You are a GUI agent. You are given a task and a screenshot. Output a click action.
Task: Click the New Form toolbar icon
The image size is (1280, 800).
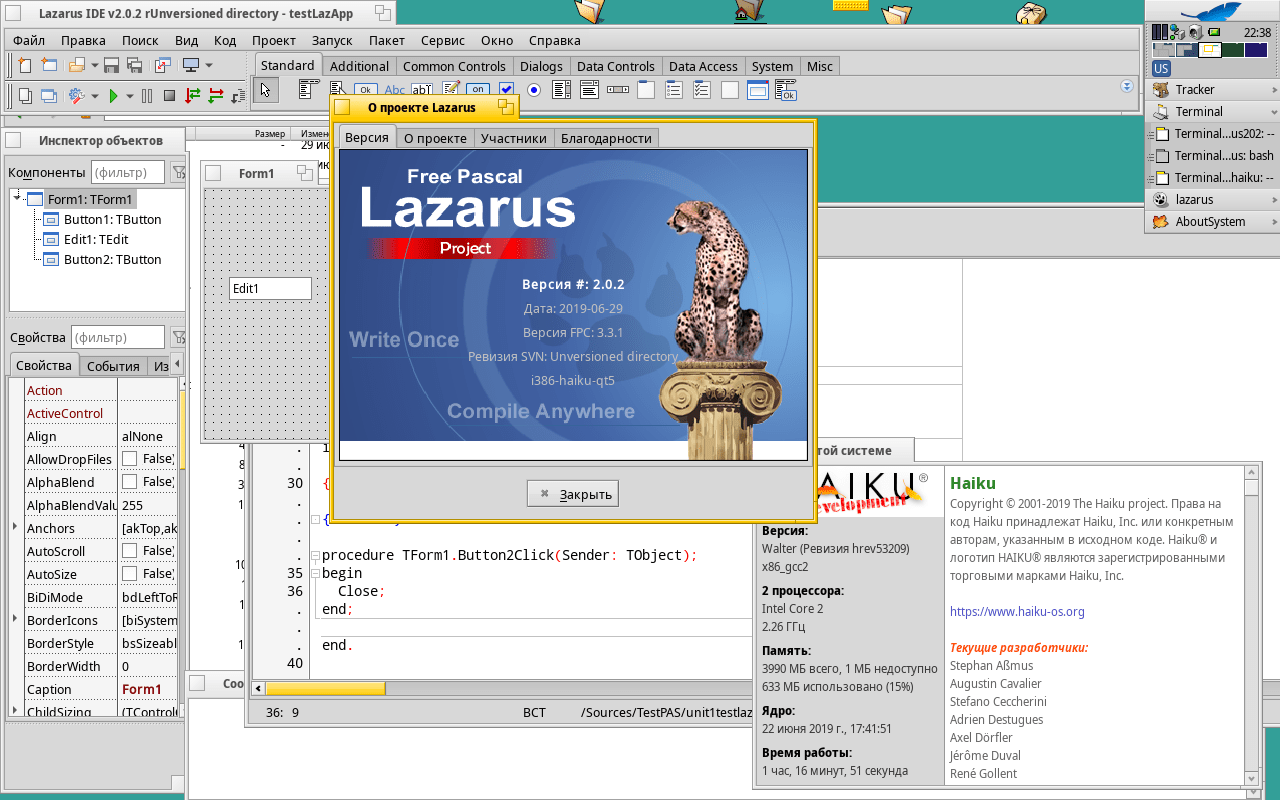click(49, 65)
